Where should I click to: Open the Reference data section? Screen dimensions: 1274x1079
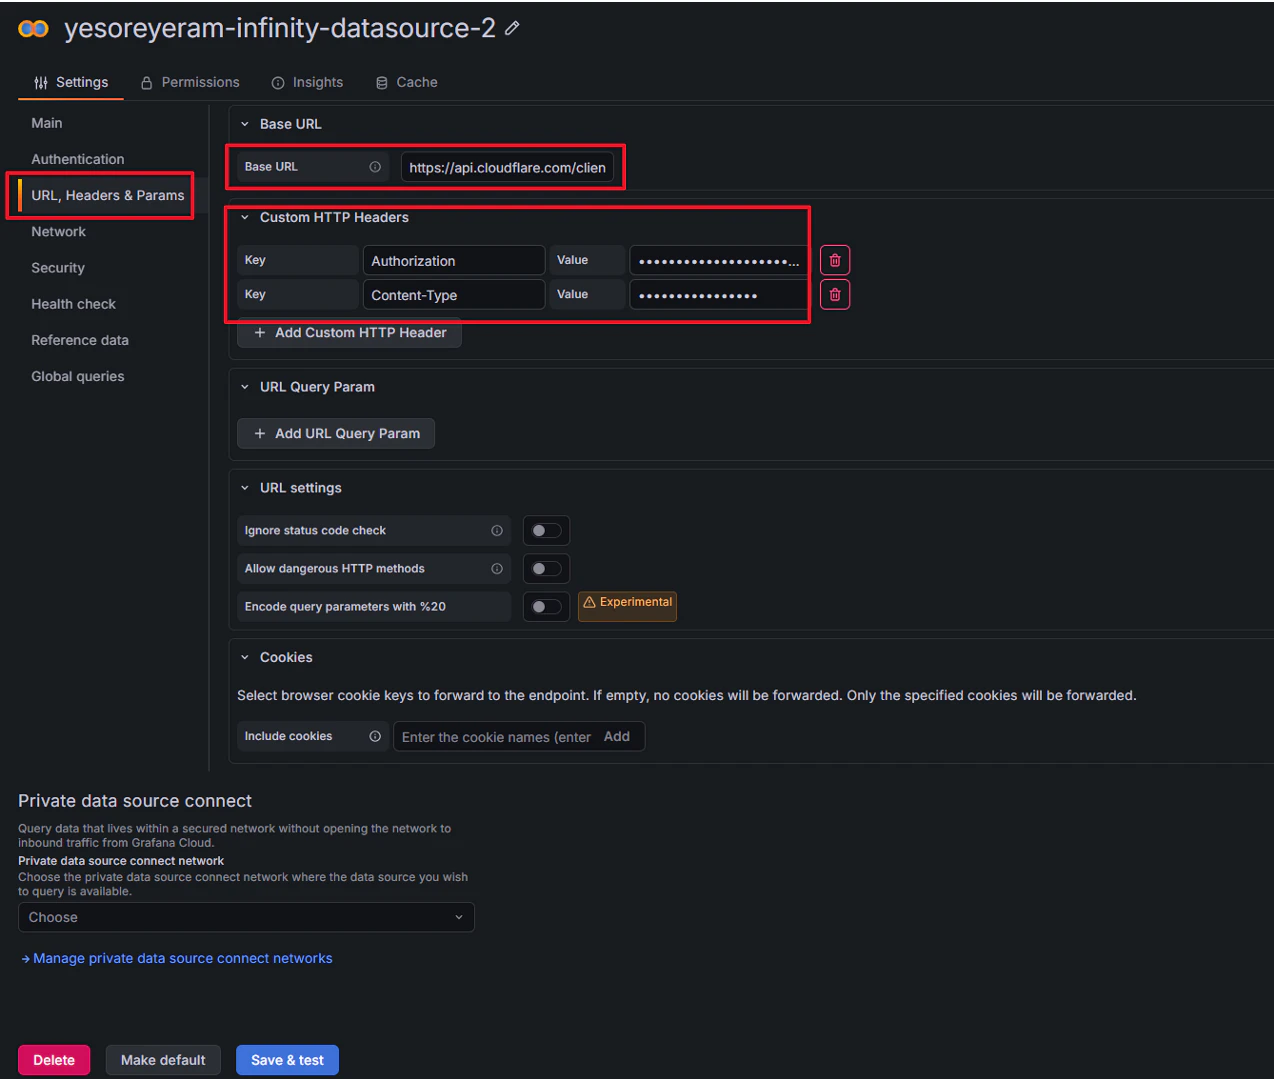point(80,340)
